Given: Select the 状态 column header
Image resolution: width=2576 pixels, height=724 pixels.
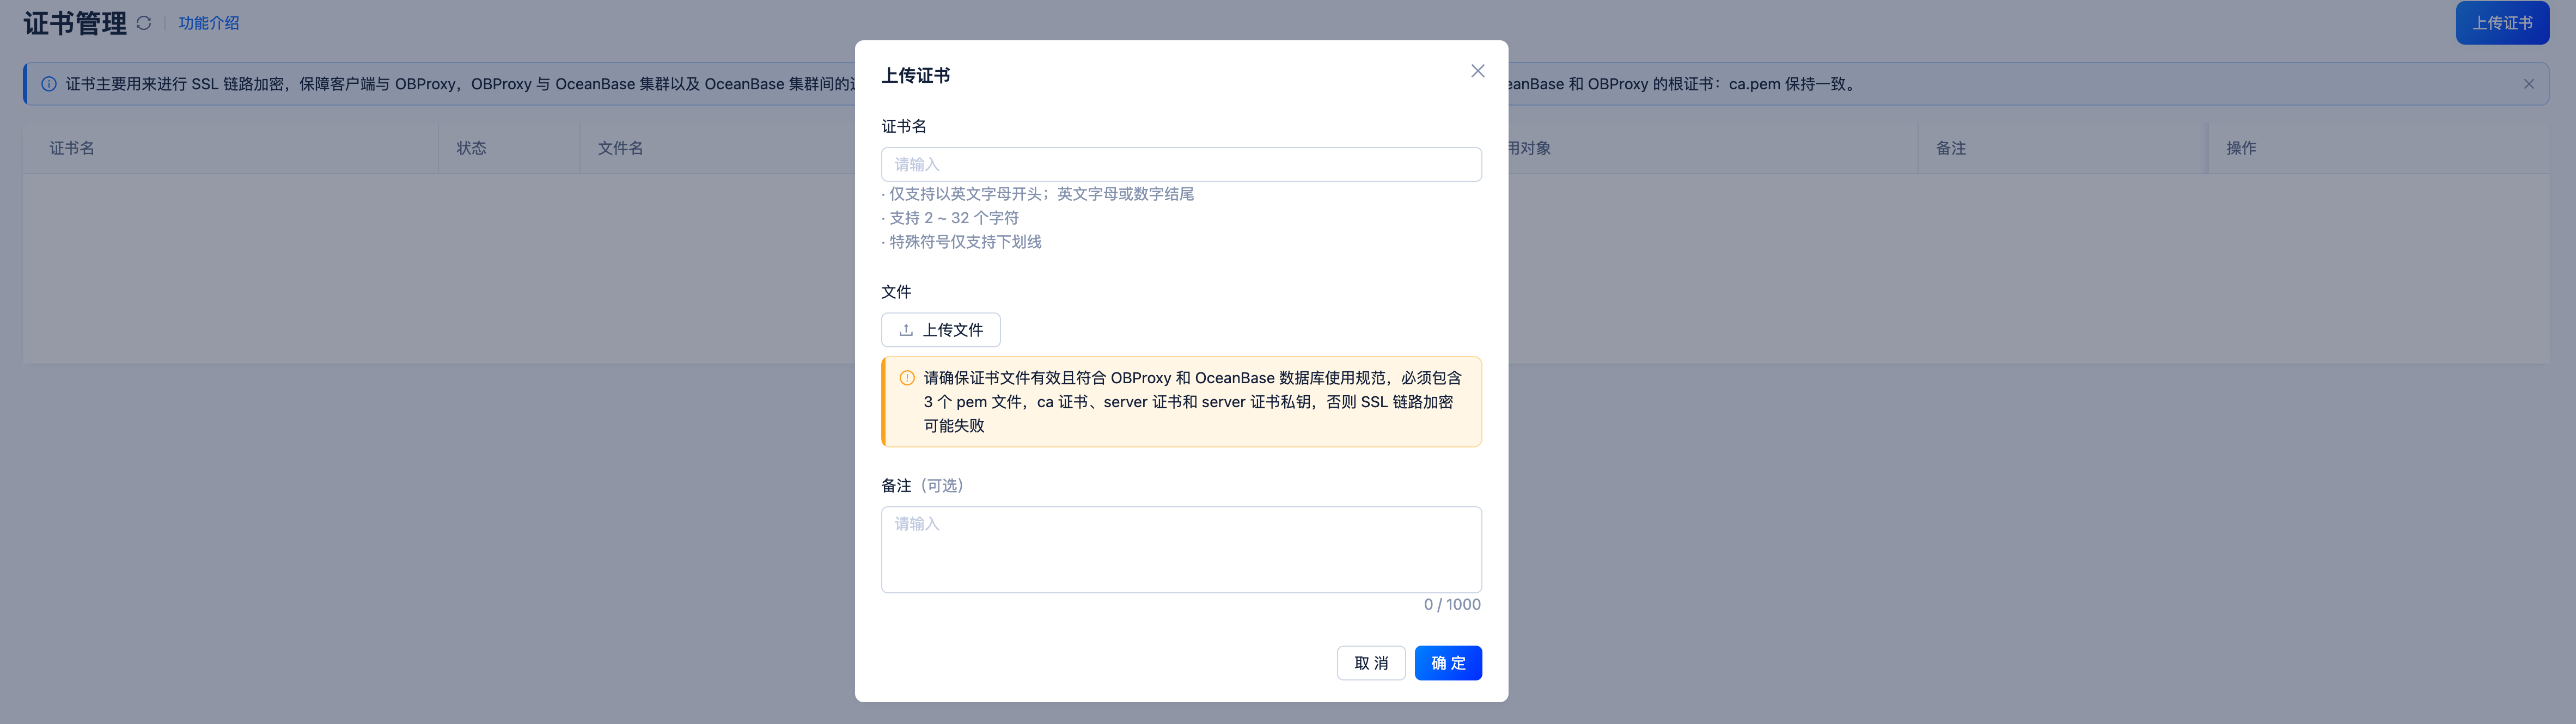Looking at the screenshot, I should click(472, 147).
